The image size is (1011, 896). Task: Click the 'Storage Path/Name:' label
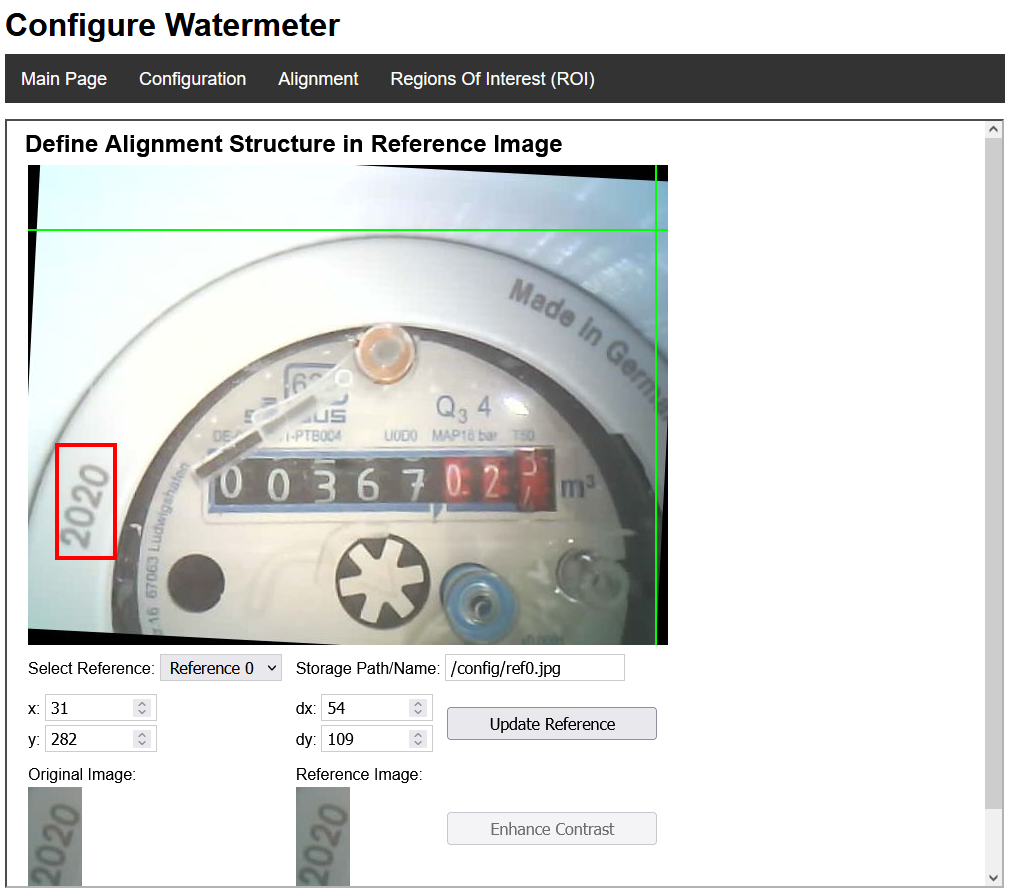[x=368, y=668]
